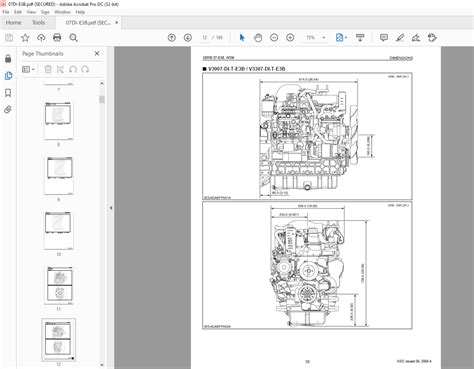Zoom out with the minus button

(274, 38)
